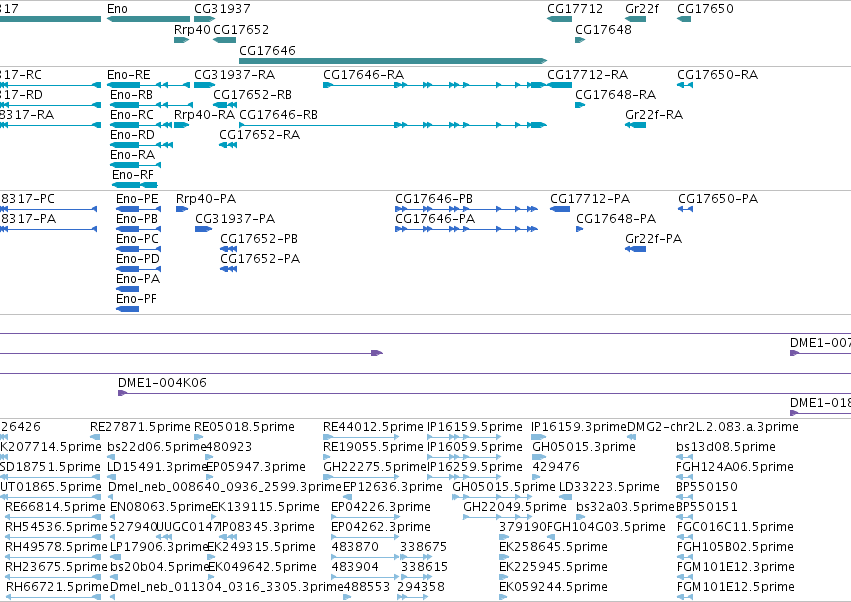Click the CG17648-RA transcript label

615,95
